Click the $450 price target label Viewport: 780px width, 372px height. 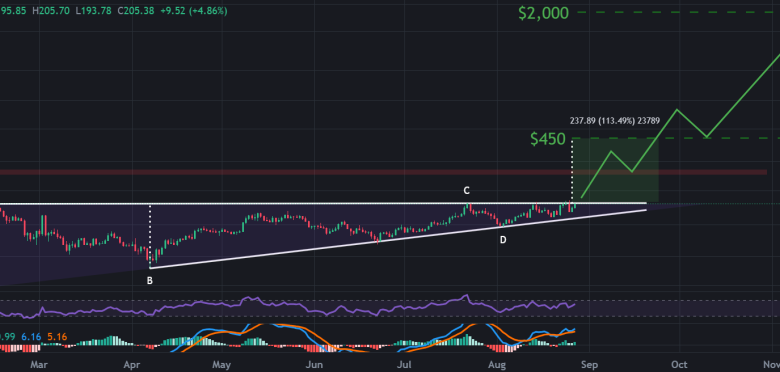coord(548,139)
